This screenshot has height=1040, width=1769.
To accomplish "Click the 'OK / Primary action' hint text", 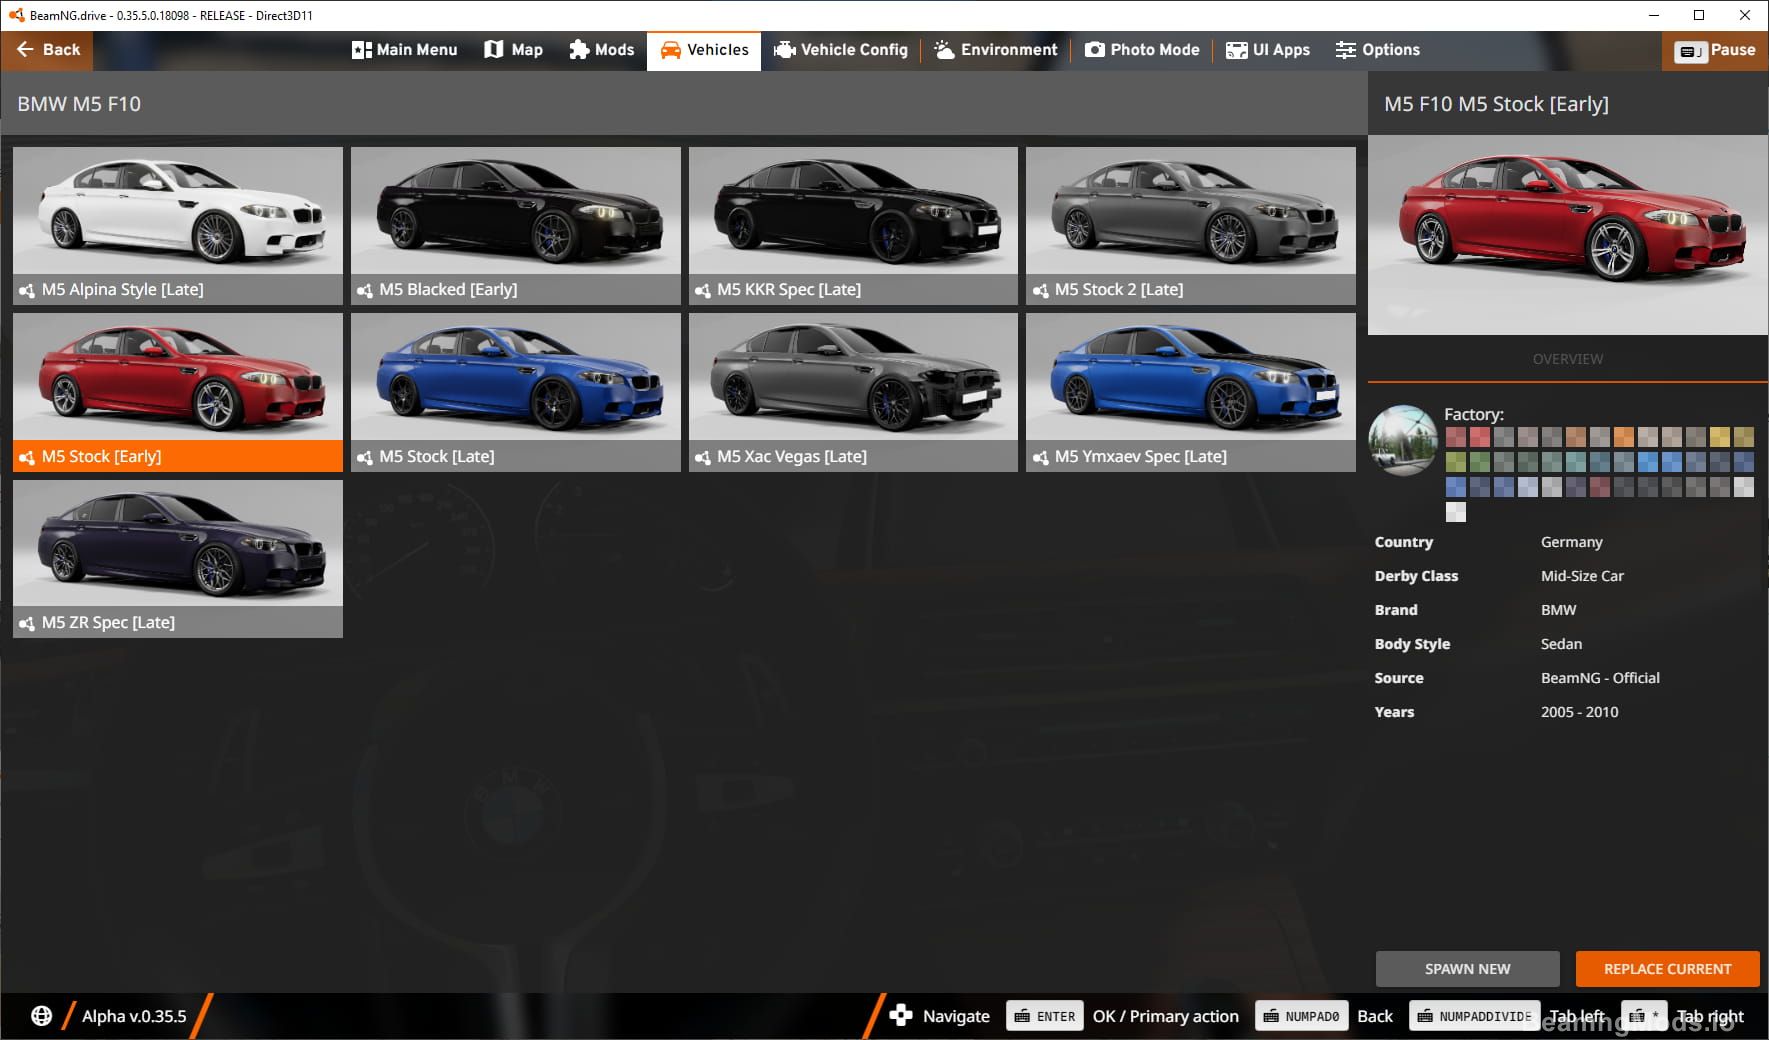I will (x=1165, y=1016).
